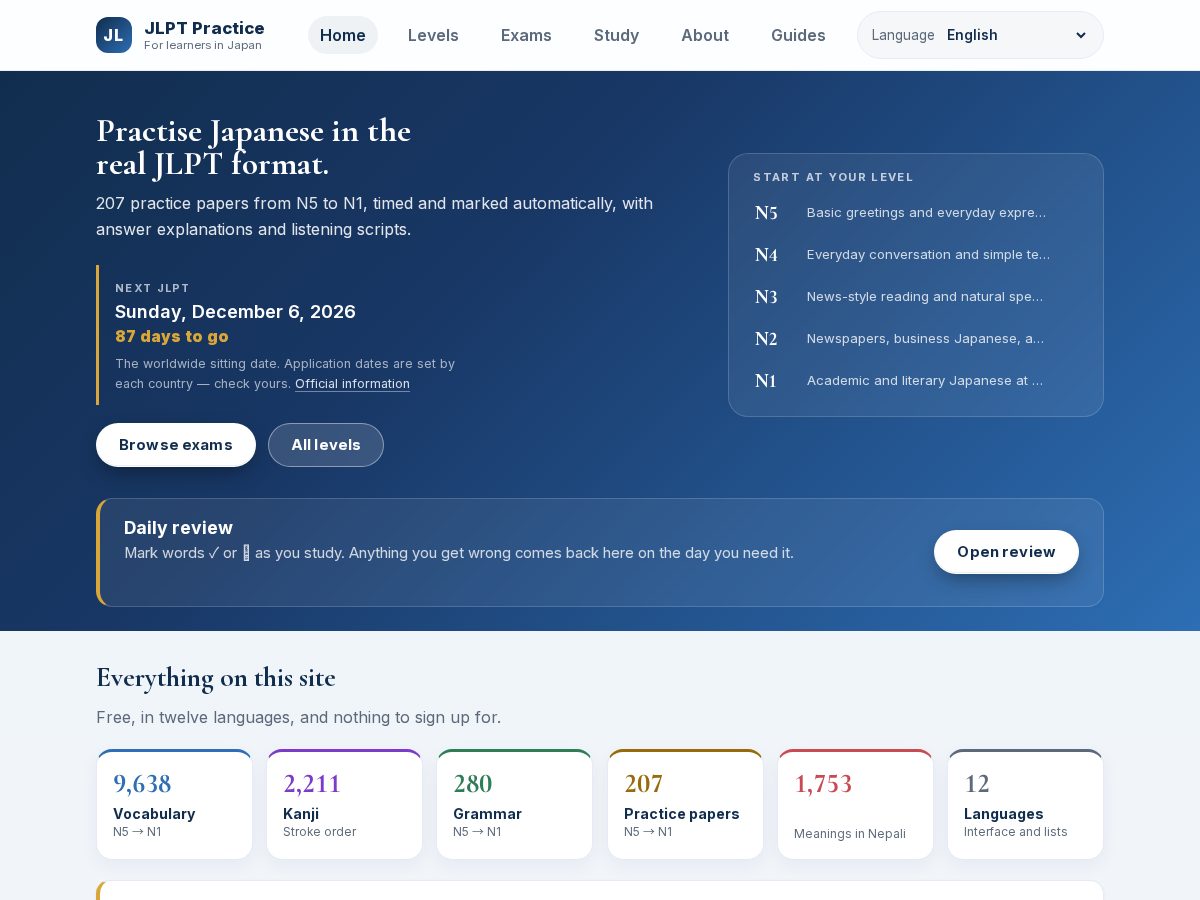Screen dimensions: 1200x900
Task: Click the 'NEXT JLPT' label
Action: coord(152,288)
